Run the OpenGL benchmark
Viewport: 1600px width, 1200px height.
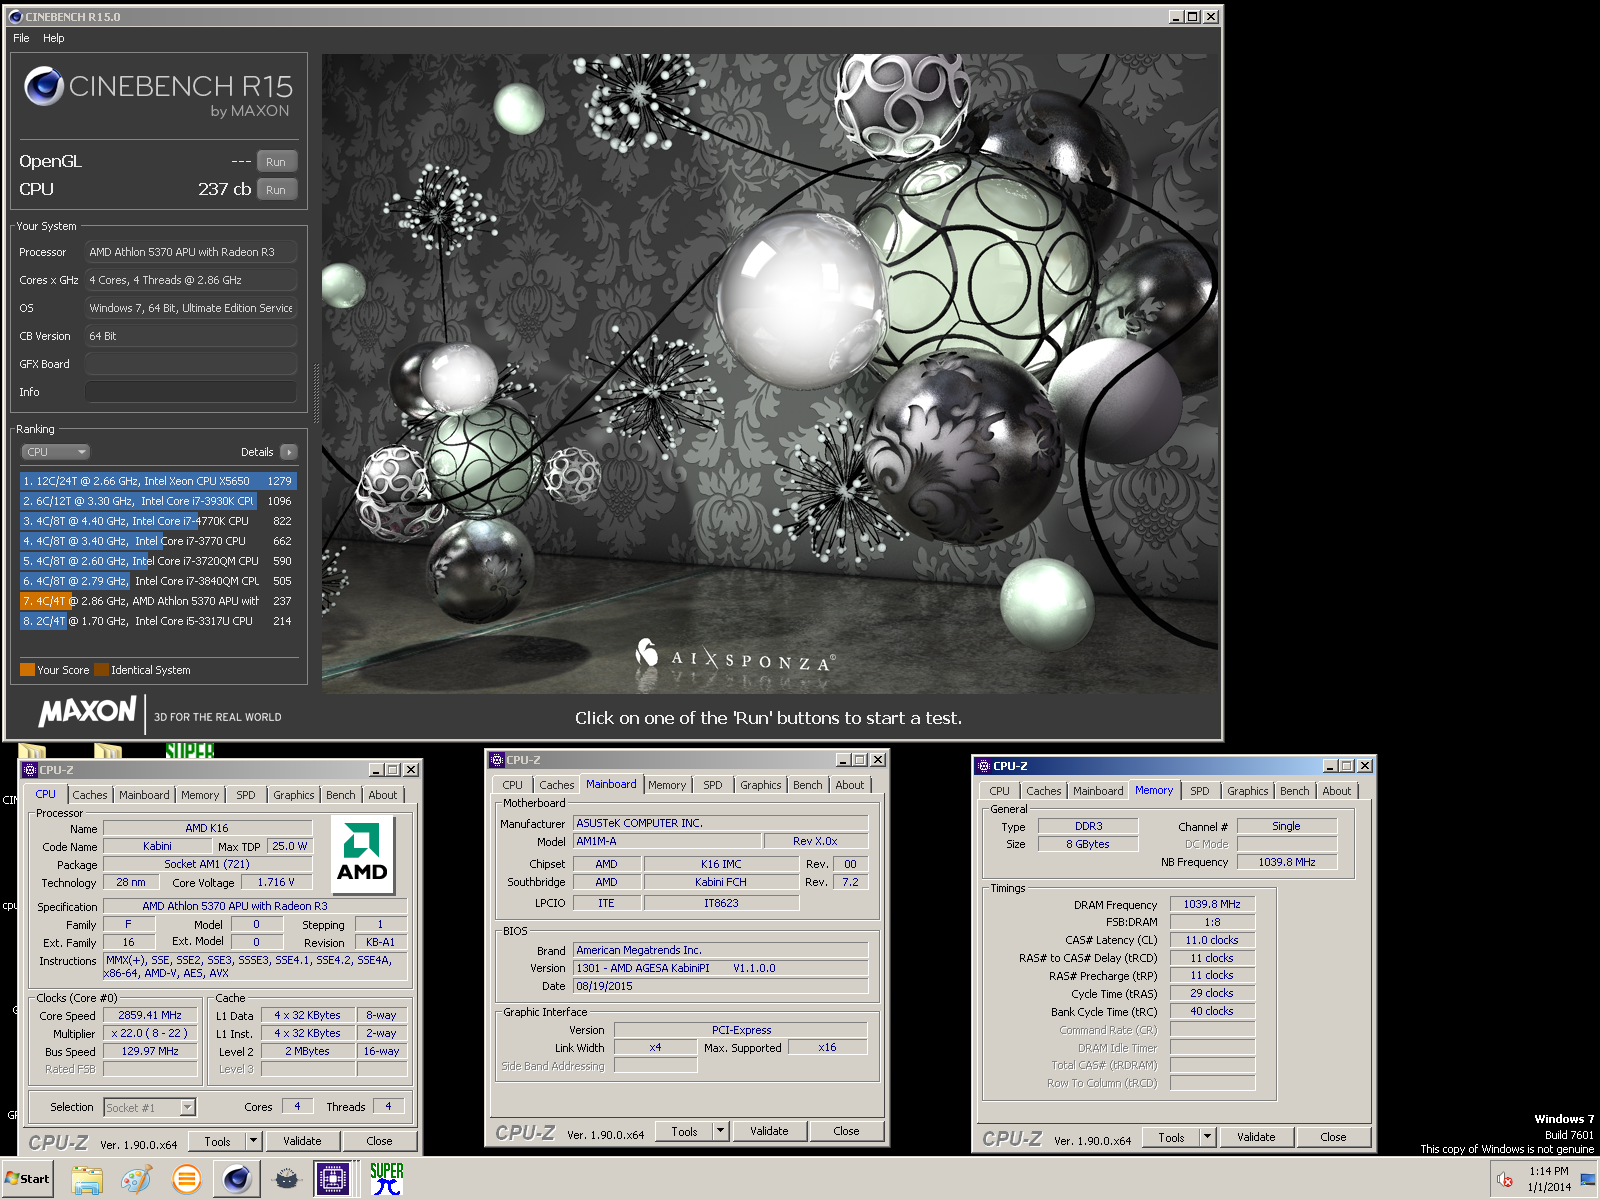pos(276,162)
